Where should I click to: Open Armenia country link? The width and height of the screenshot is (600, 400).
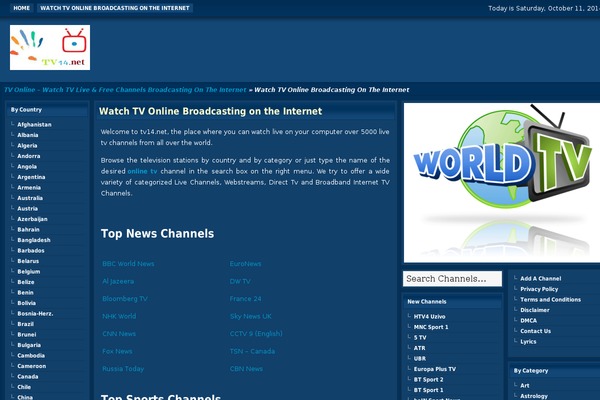[x=29, y=188]
